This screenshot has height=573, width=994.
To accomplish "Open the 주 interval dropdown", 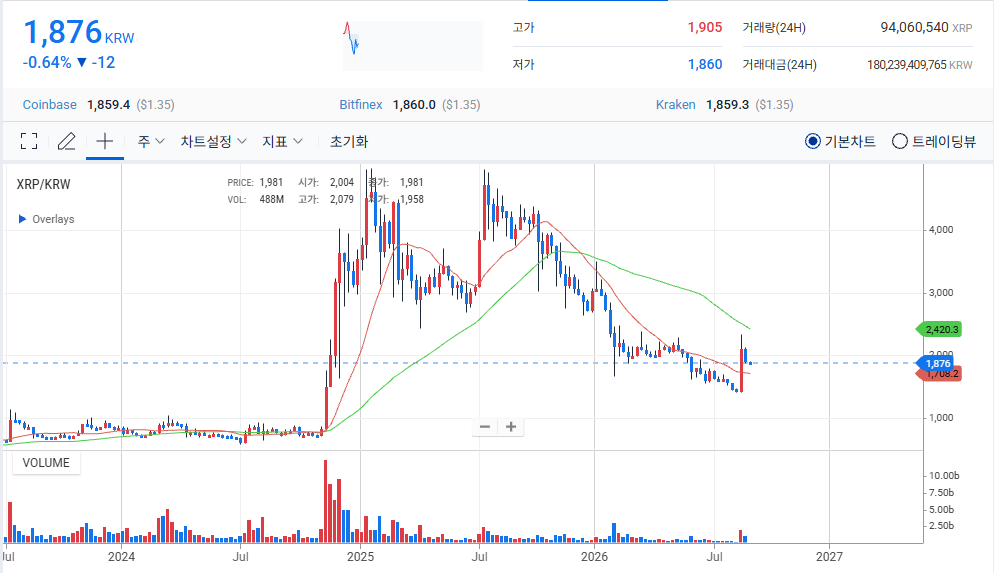I will 151,141.
